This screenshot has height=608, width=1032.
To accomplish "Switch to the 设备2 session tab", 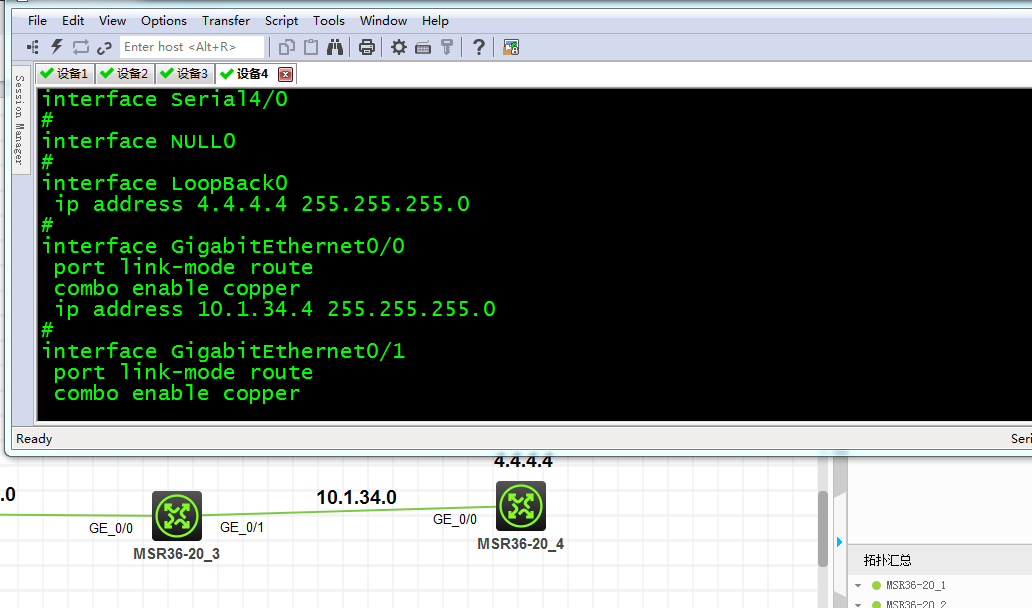I will pyautogui.click(x=125, y=74).
